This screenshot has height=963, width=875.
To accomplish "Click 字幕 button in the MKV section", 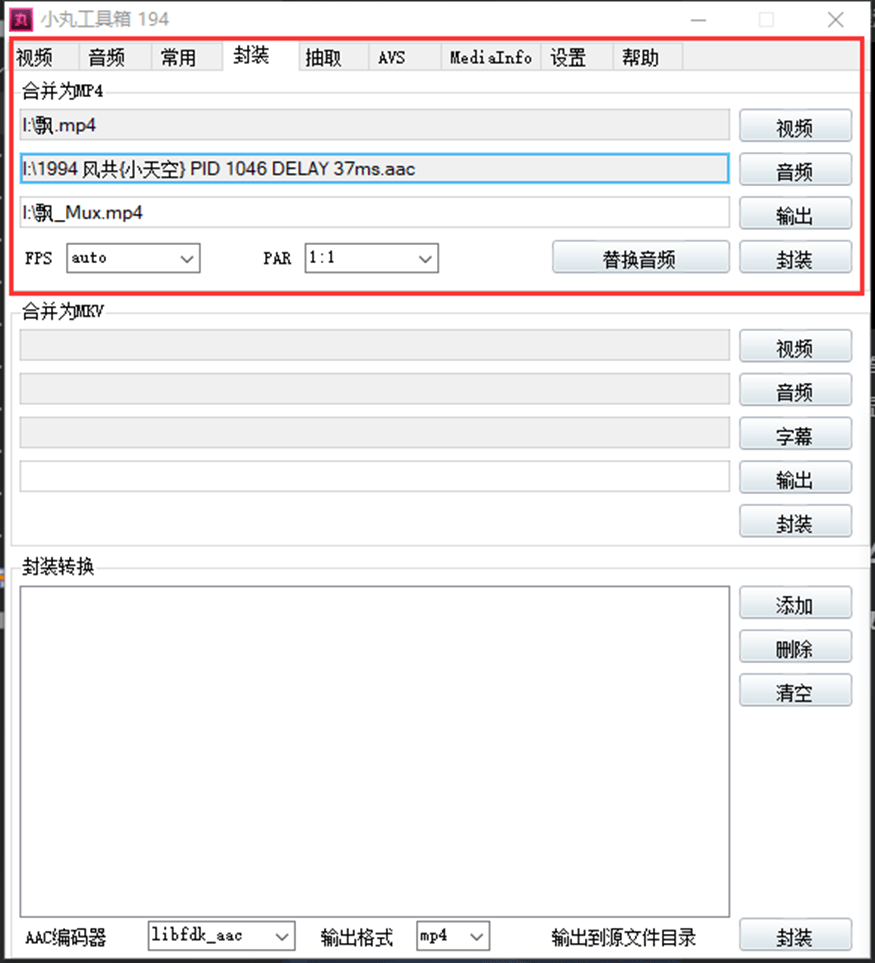I will coord(795,435).
